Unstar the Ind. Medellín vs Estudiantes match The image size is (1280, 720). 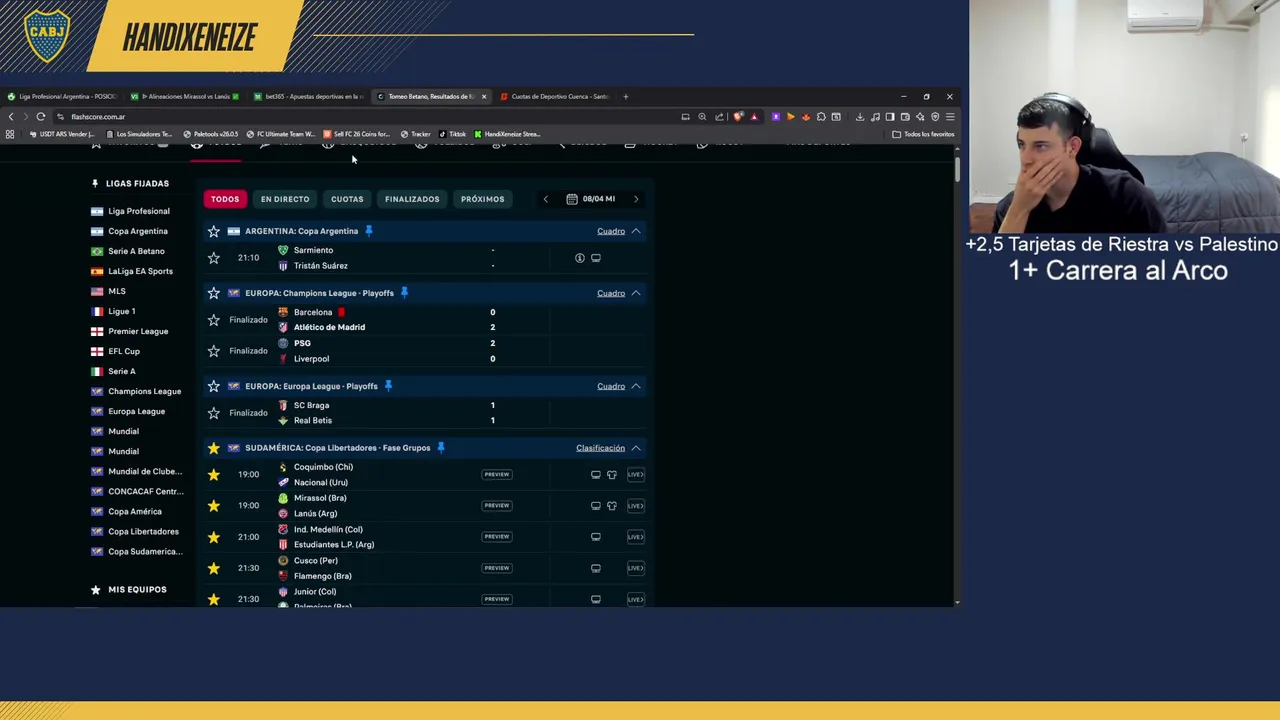pyautogui.click(x=213, y=537)
